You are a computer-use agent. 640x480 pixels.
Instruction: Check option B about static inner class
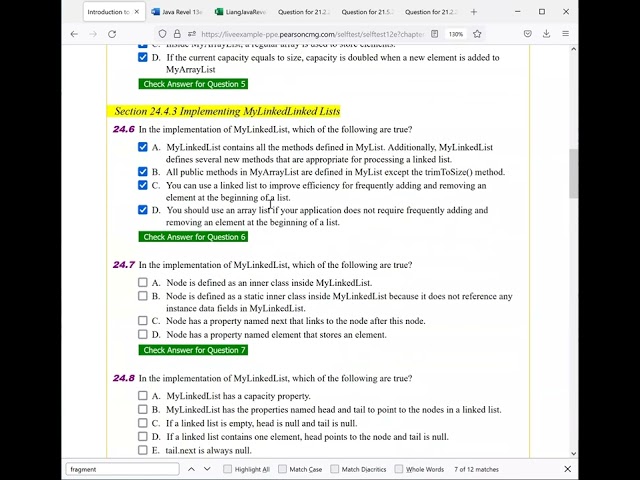142,296
